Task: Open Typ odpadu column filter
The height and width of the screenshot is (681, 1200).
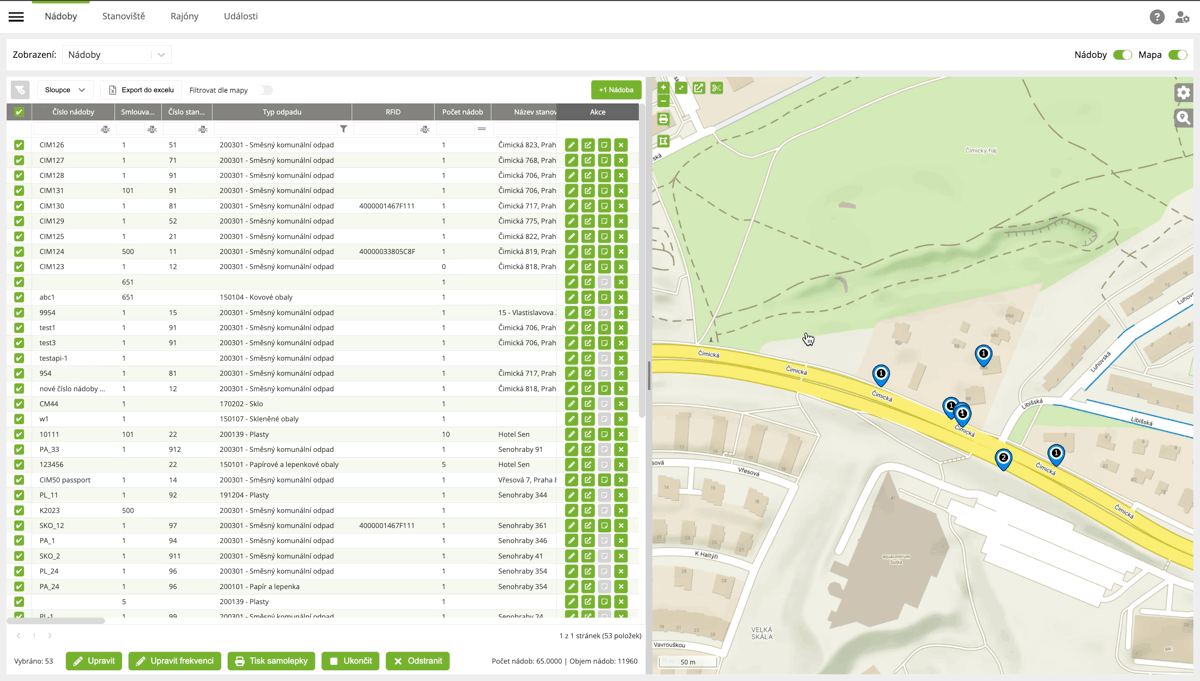Action: [343, 129]
